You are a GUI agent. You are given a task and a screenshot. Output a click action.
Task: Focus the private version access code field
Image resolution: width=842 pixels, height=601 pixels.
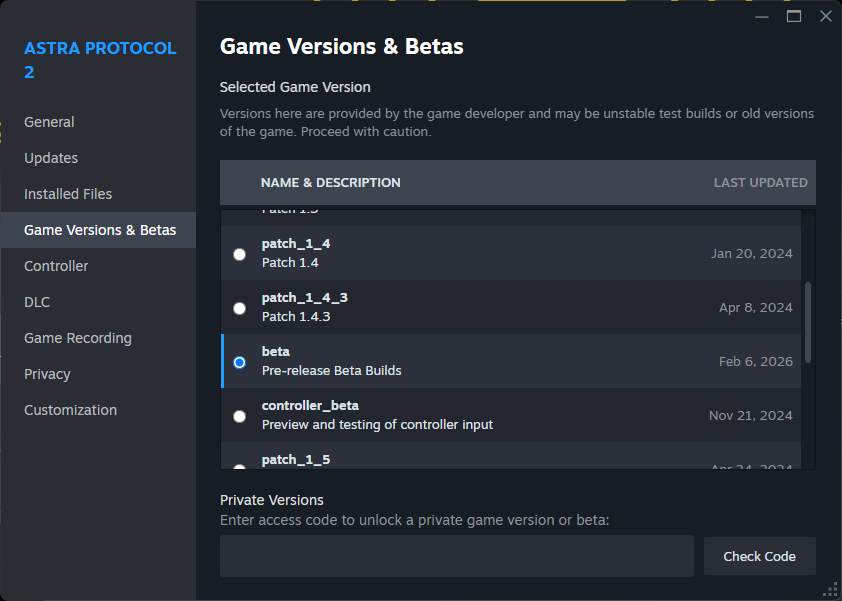click(x=456, y=556)
